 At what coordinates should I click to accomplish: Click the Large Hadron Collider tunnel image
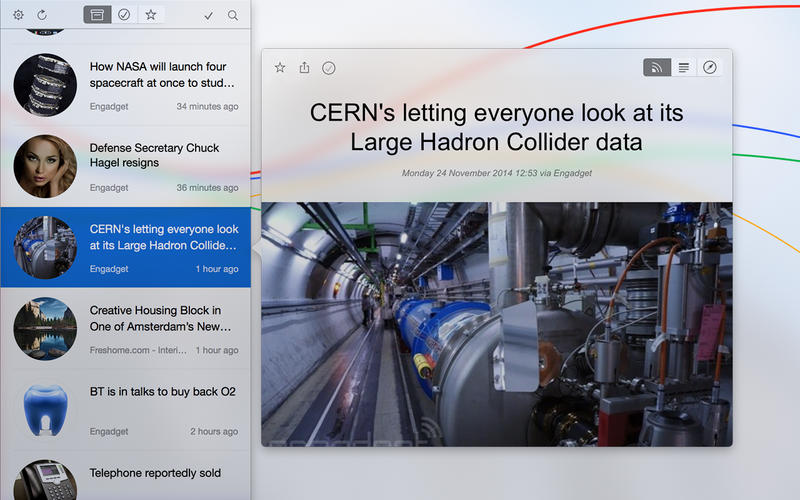(x=497, y=324)
